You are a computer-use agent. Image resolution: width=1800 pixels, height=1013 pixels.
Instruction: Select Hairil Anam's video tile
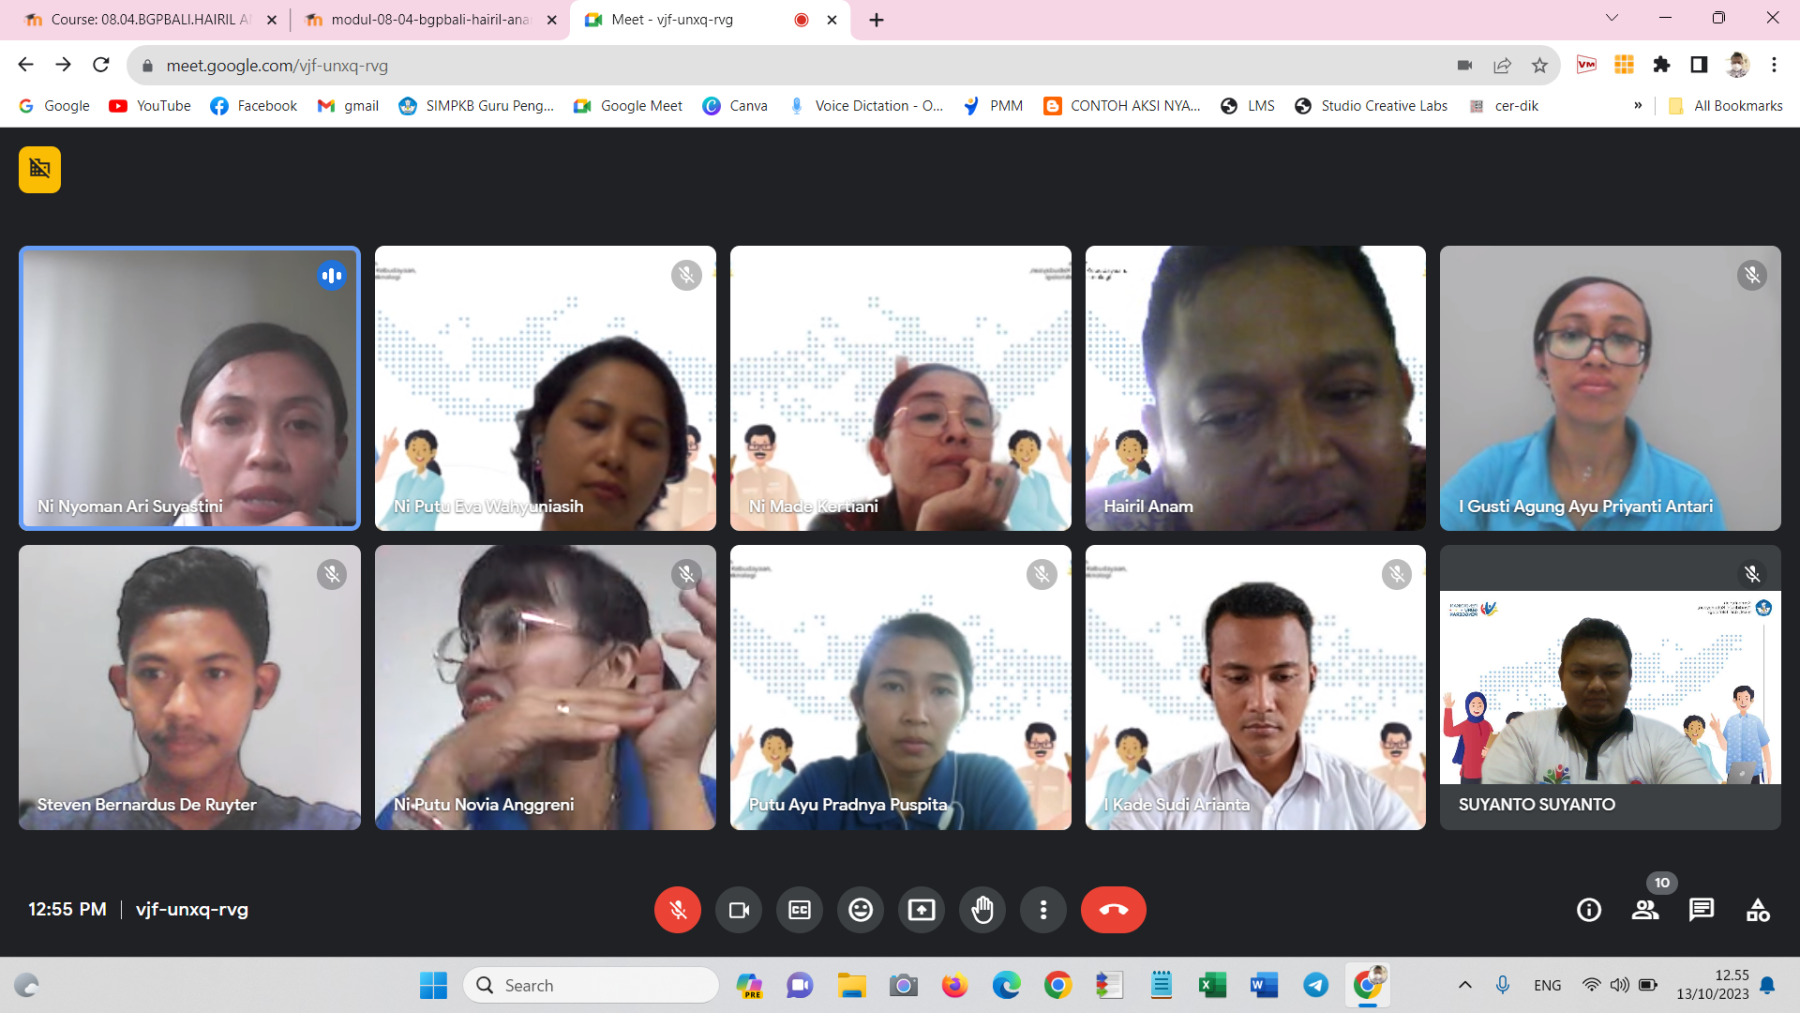coord(1255,388)
